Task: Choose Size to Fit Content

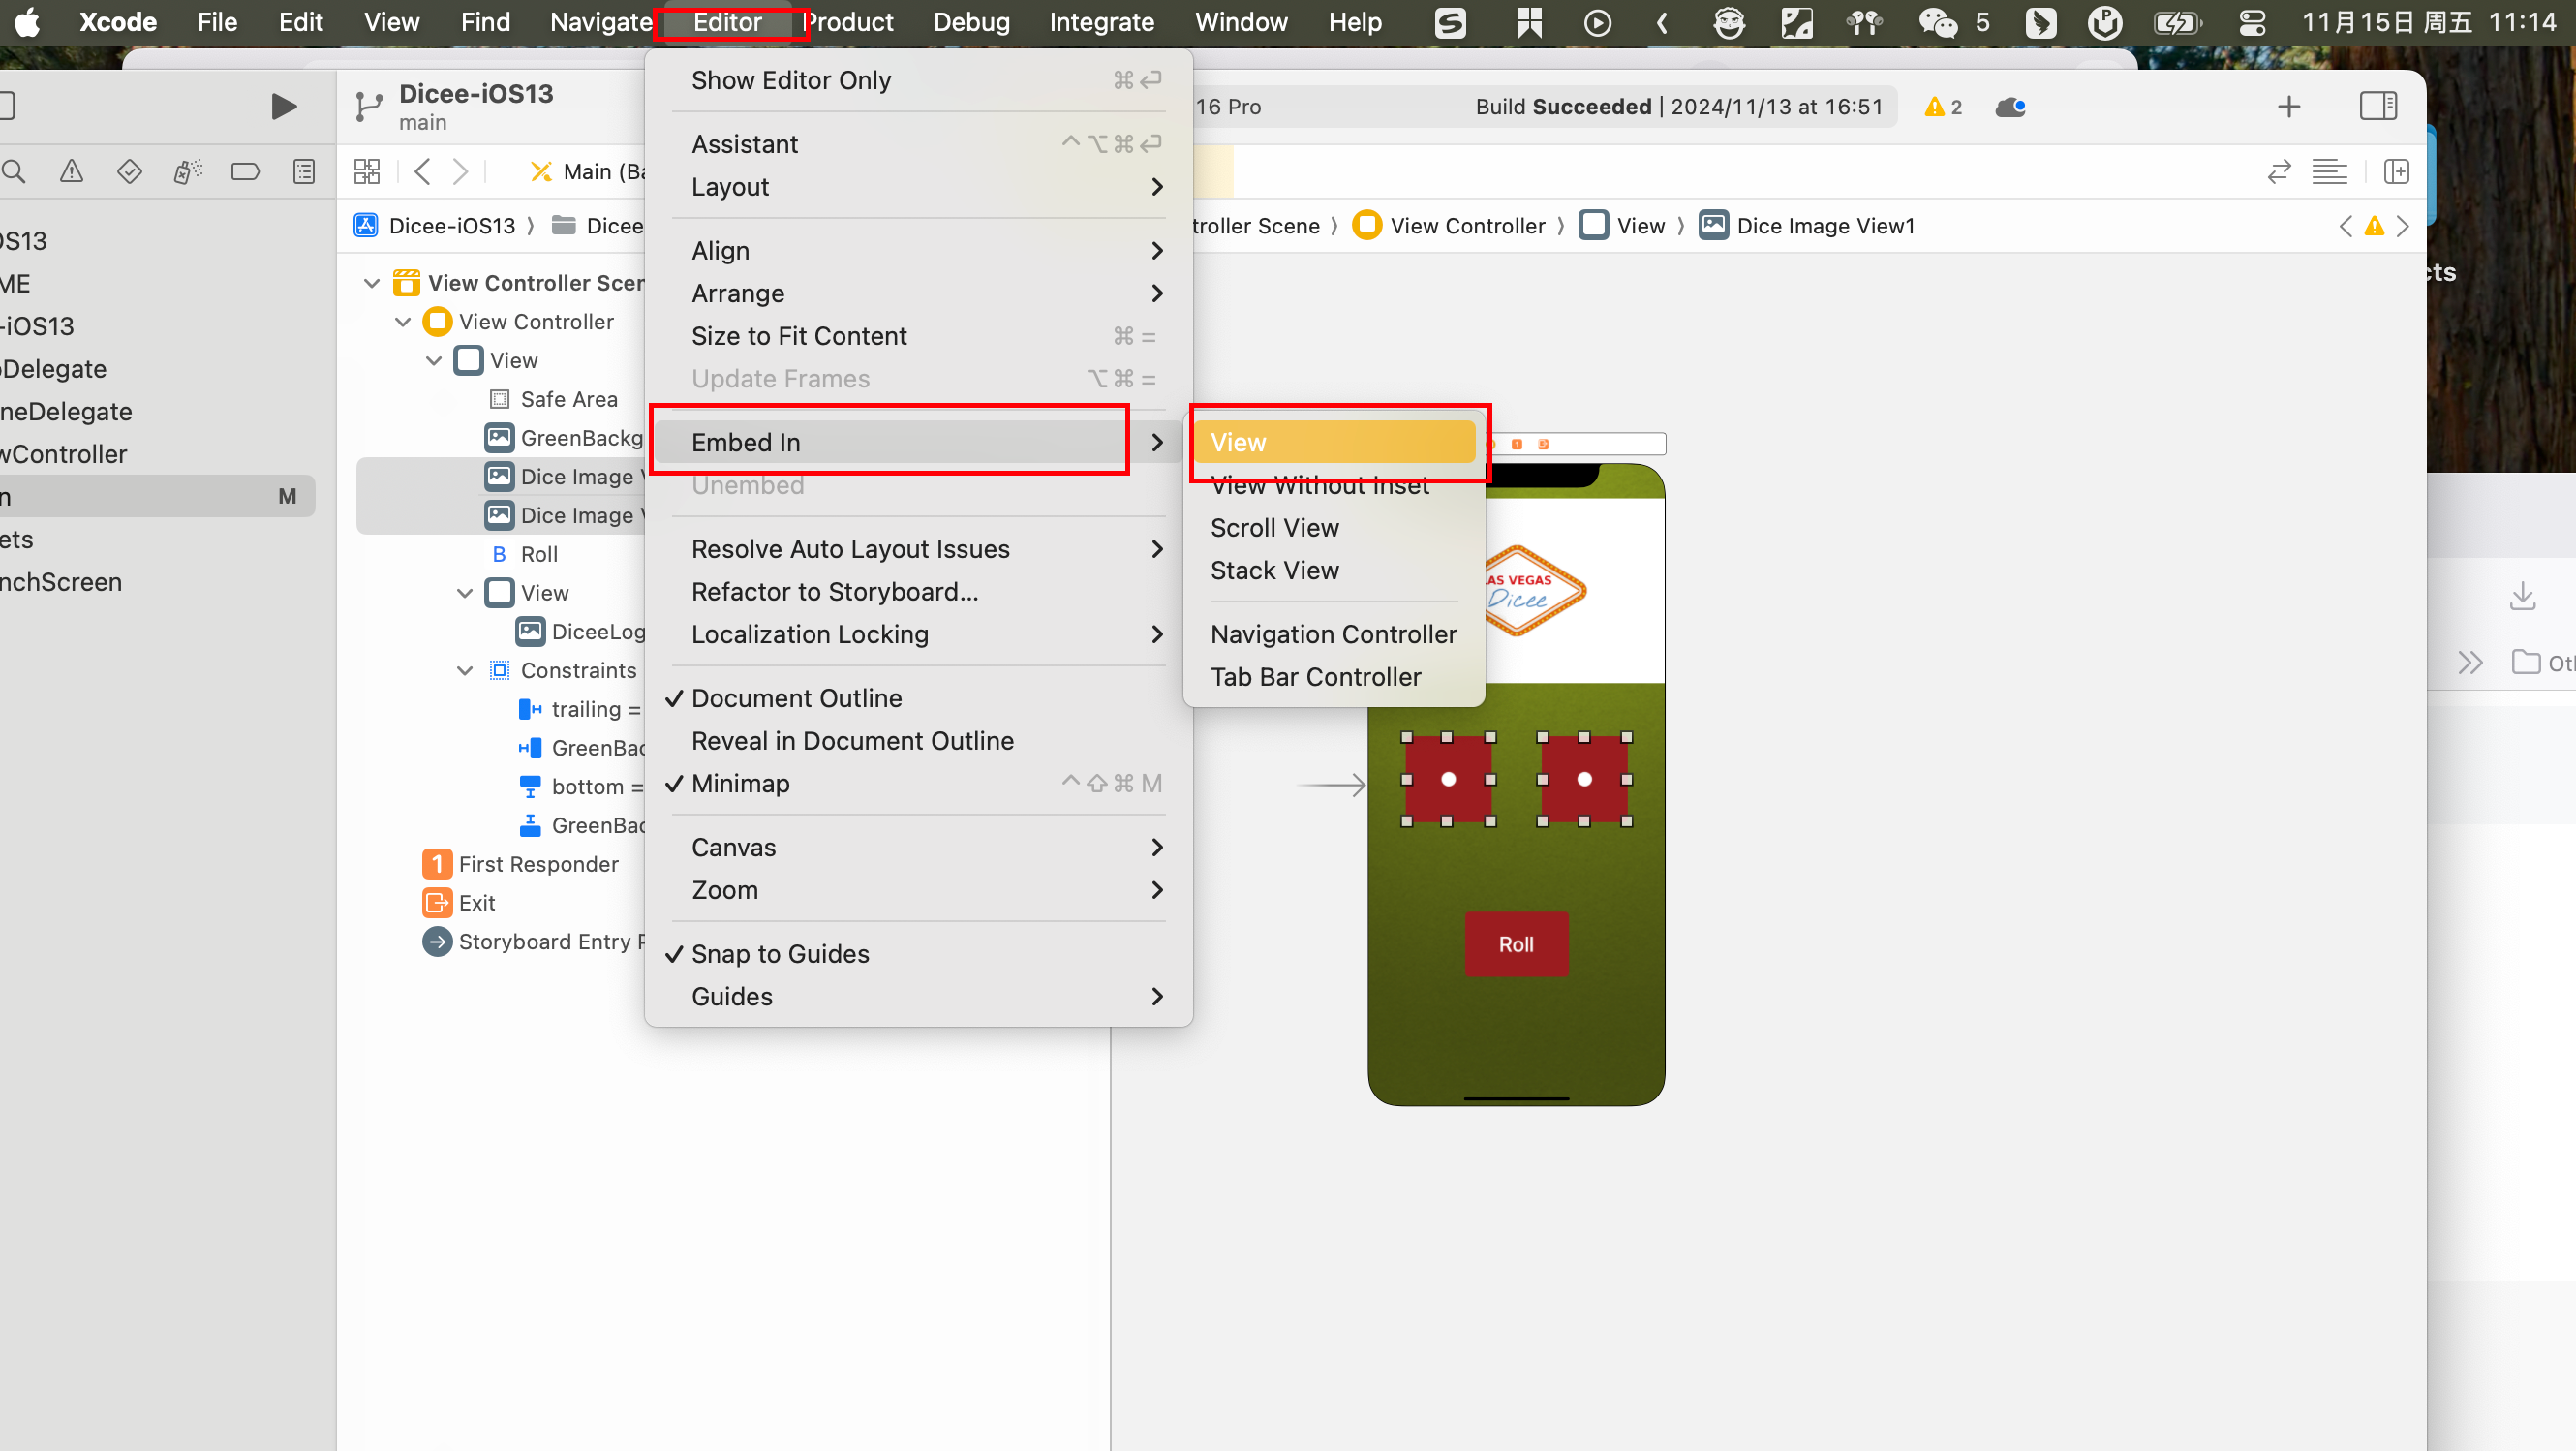Action: tap(918, 336)
